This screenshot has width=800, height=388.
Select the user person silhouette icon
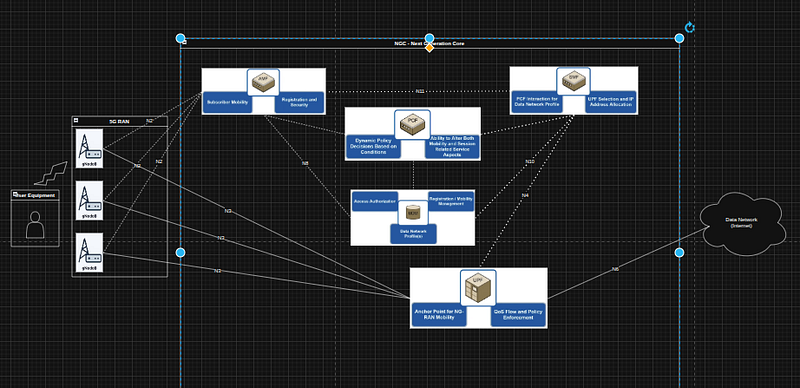(x=35, y=225)
